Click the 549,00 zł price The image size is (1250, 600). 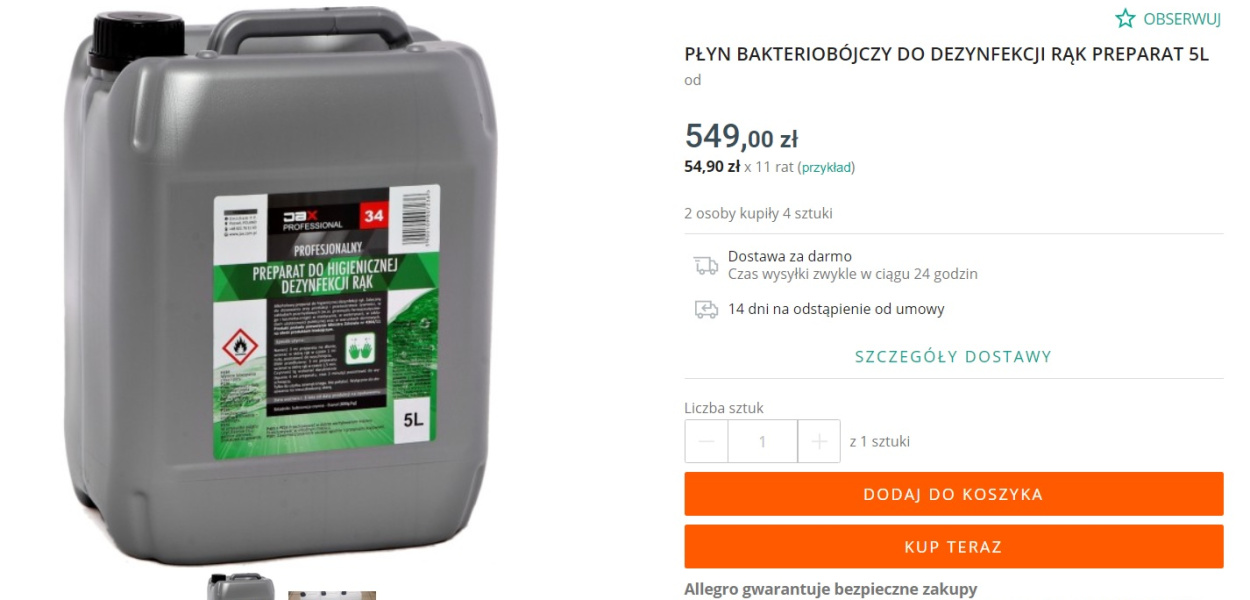pos(741,136)
